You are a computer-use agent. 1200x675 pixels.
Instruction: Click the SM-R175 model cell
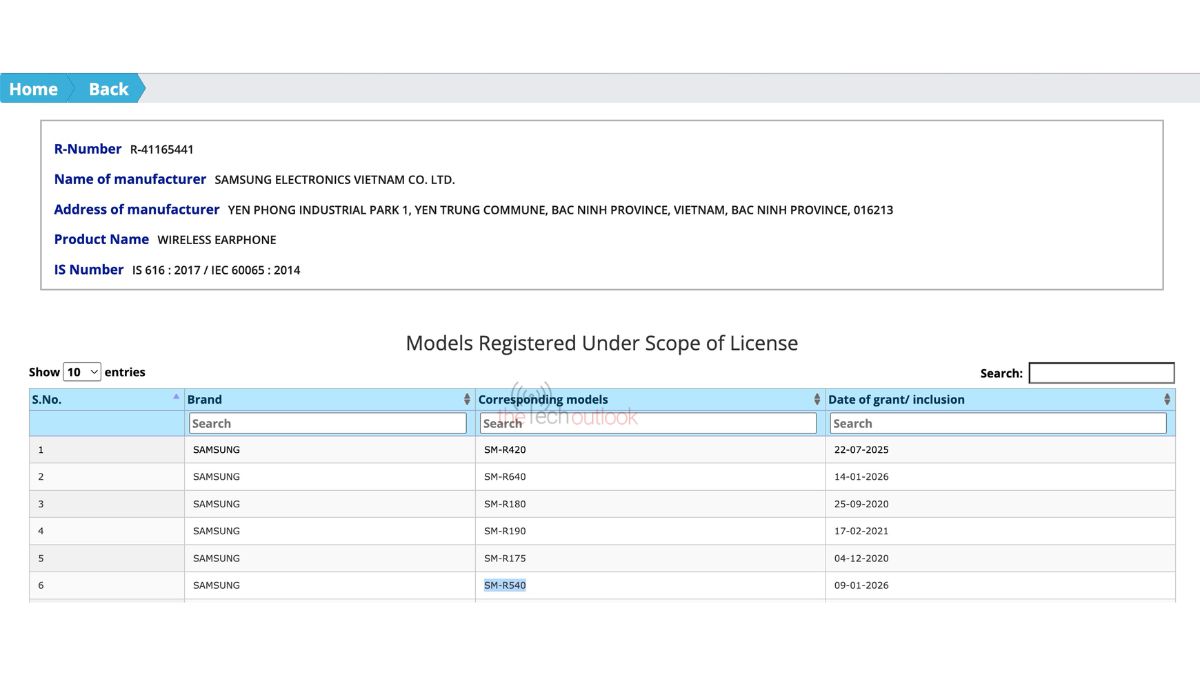(x=505, y=558)
